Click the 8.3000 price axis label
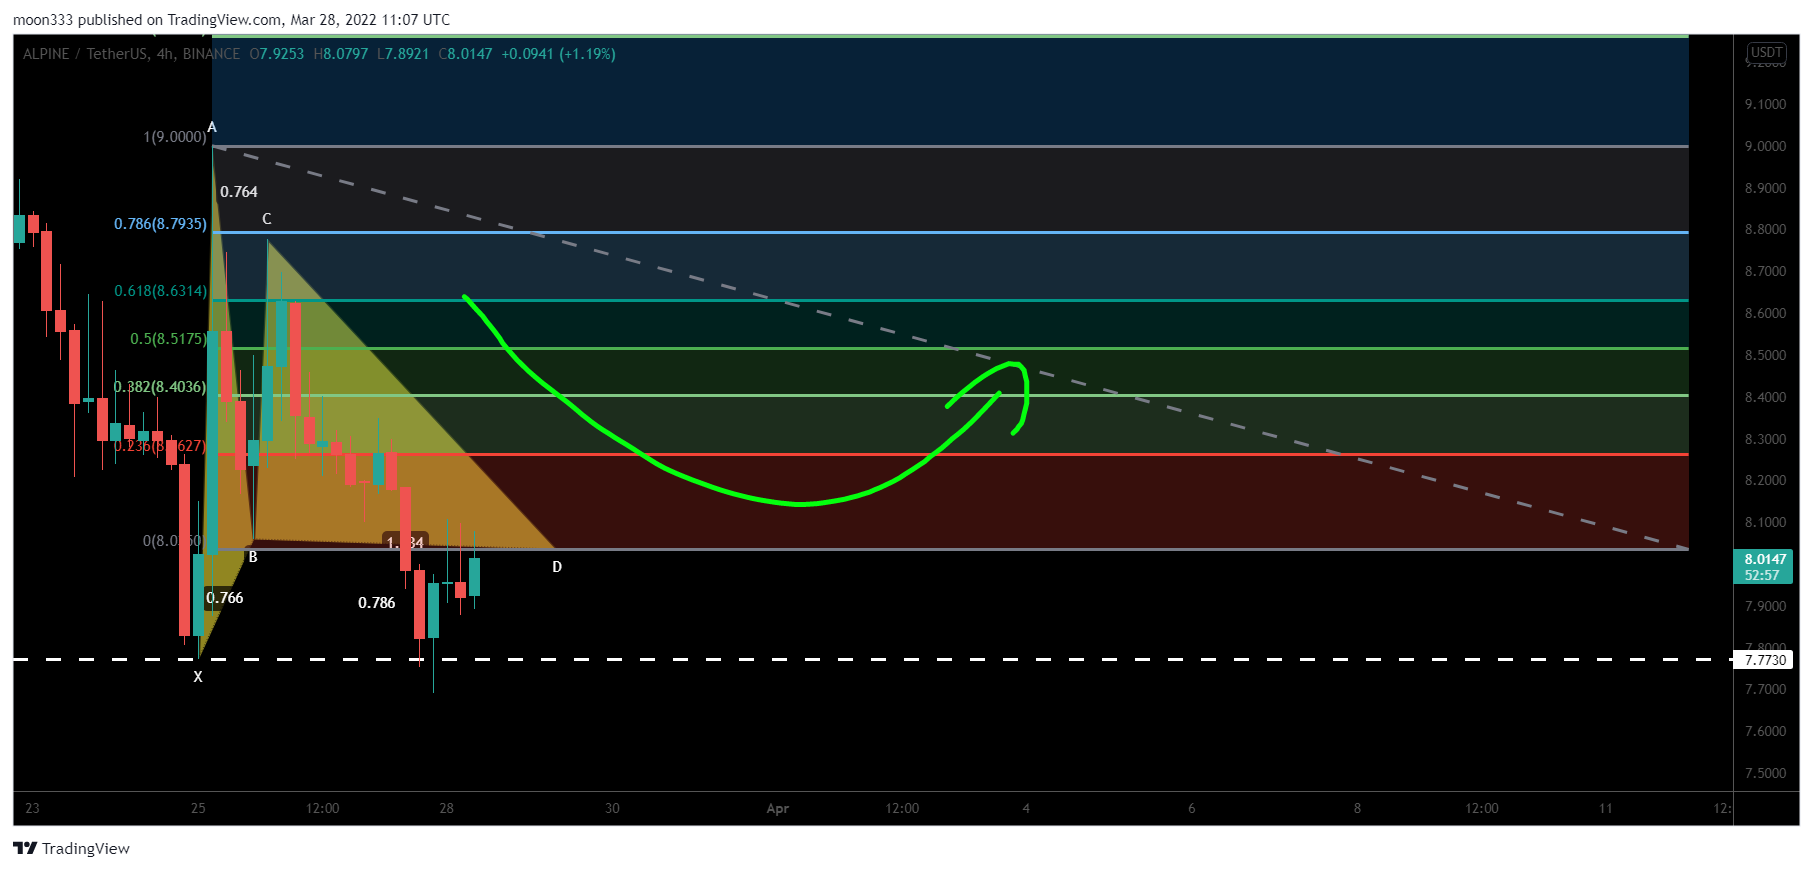This screenshot has width=1813, height=870. tap(1765, 439)
